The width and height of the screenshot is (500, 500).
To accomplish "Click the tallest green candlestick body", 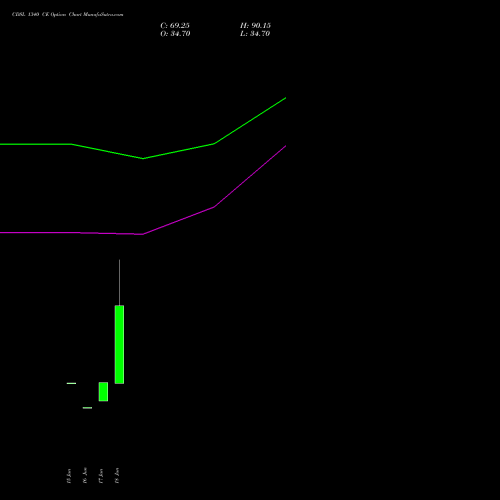I will [119, 344].
